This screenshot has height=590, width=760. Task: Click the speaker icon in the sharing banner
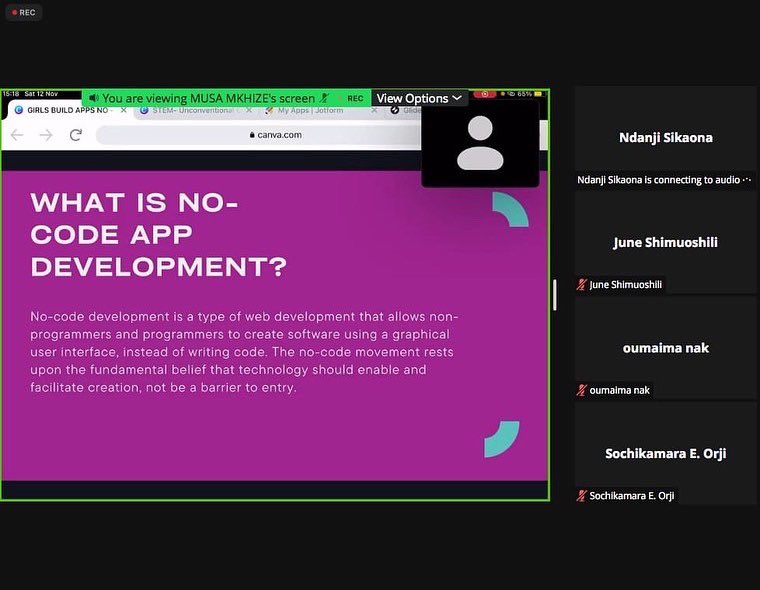[x=94, y=98]
